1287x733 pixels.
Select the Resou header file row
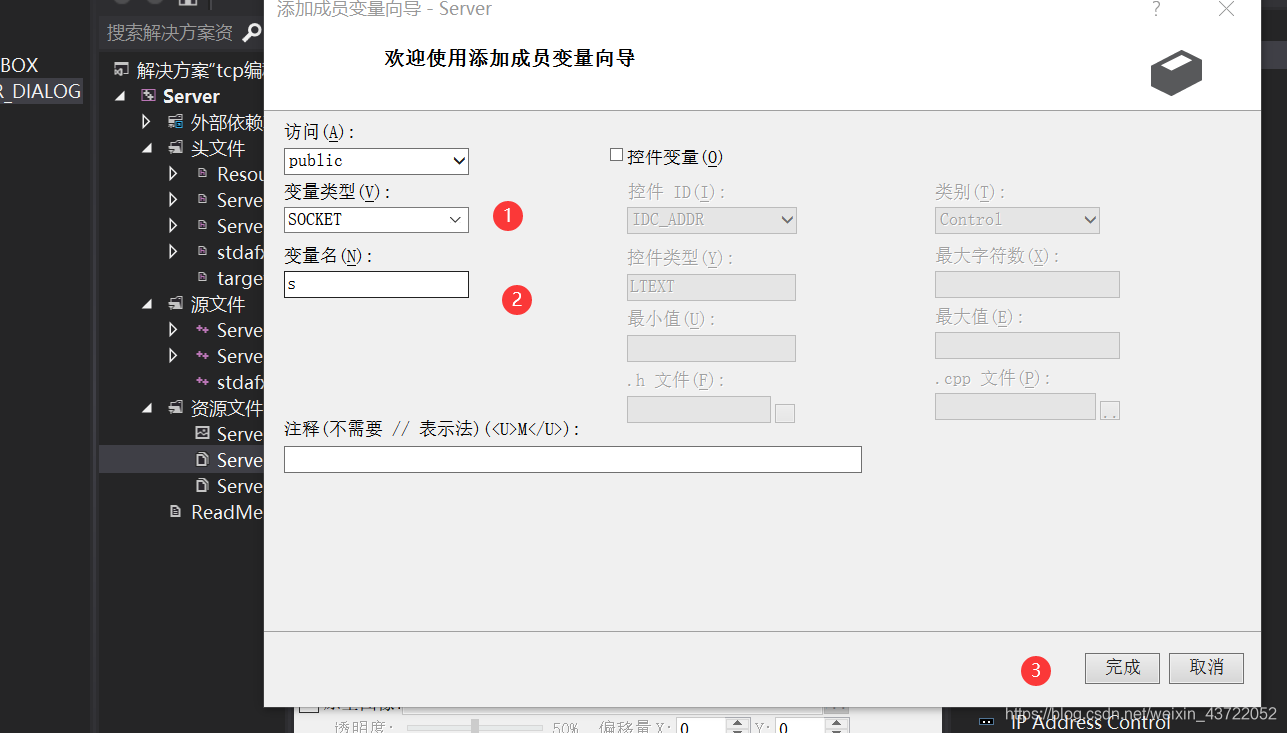tap(240, 174)
